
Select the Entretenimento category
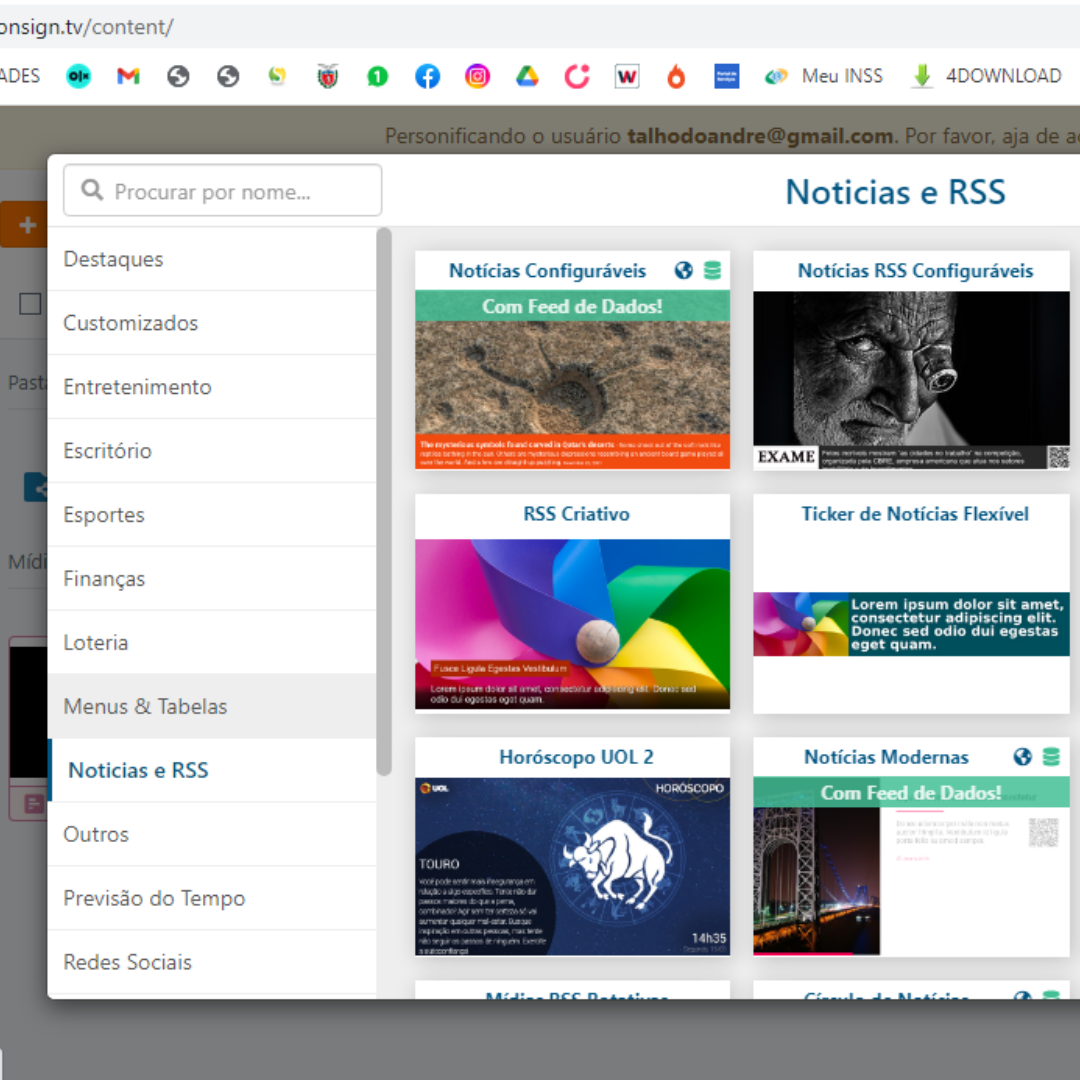click(212, 387)
